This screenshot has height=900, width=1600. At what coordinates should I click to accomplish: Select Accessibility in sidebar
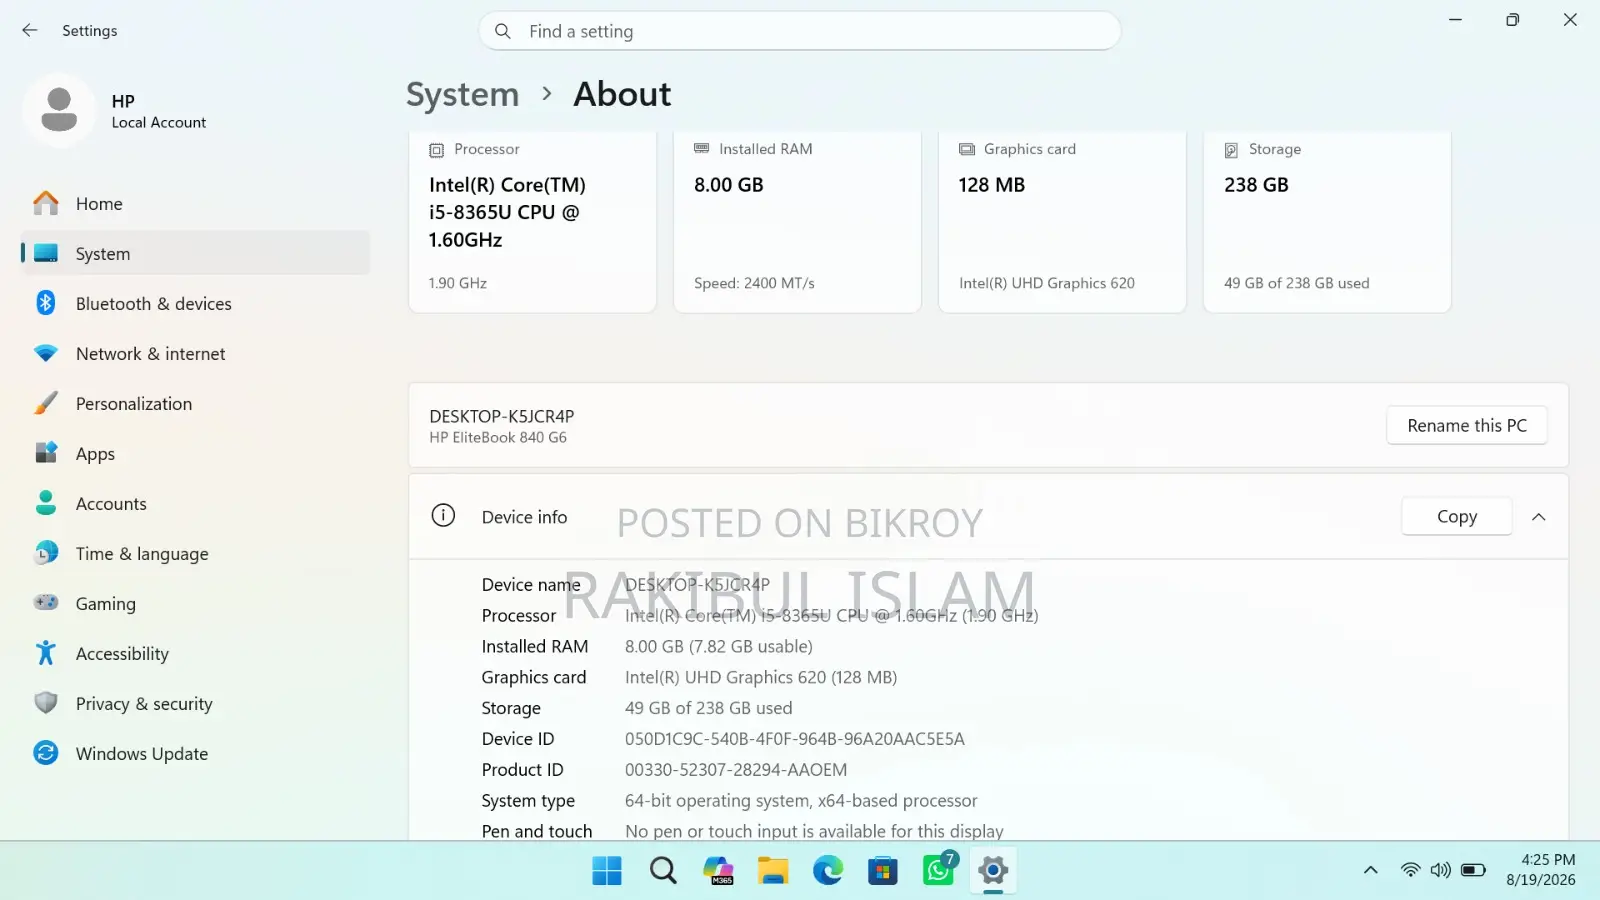point(195,654)
